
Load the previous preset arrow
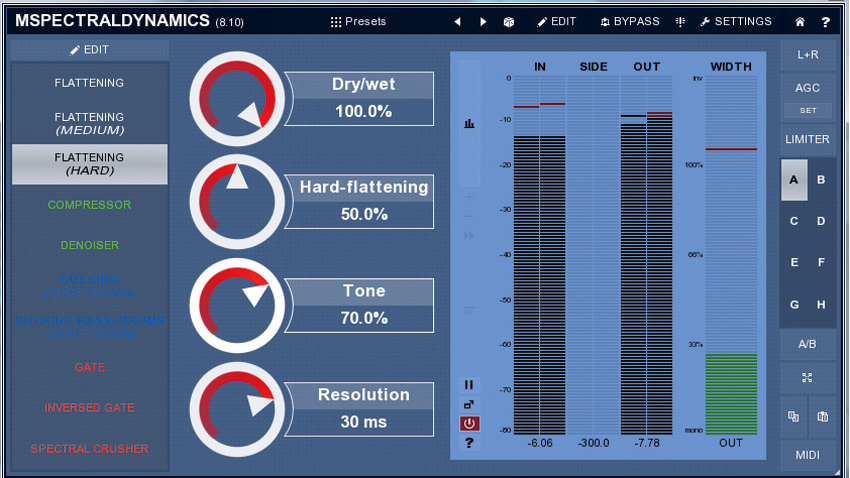pos(458,22)
